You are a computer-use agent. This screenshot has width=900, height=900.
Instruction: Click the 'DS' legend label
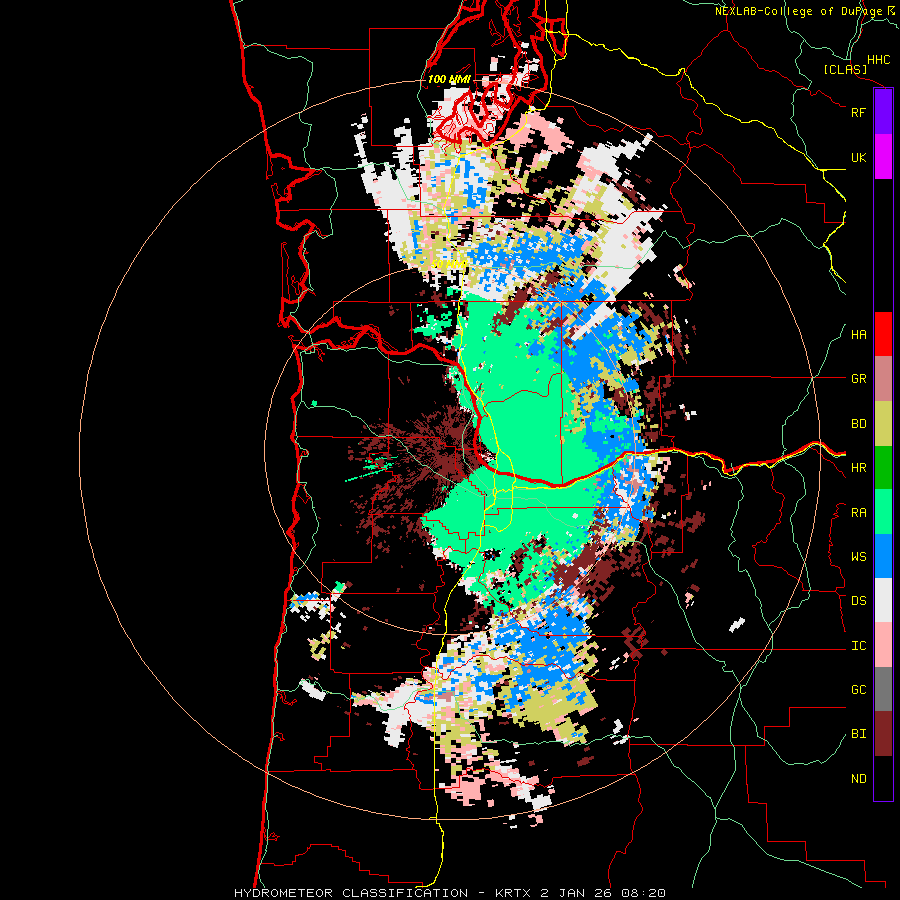coord(858,601)
